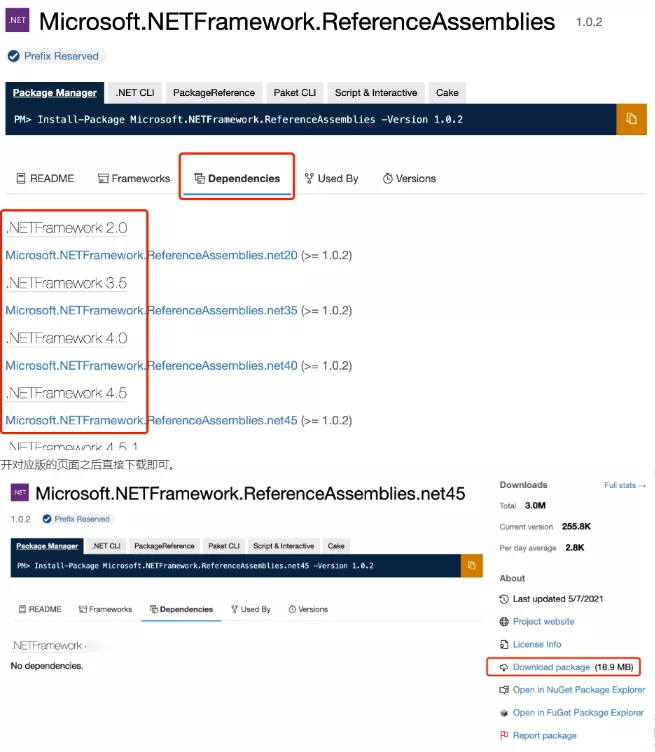Open the Project website link

(544, 622)
